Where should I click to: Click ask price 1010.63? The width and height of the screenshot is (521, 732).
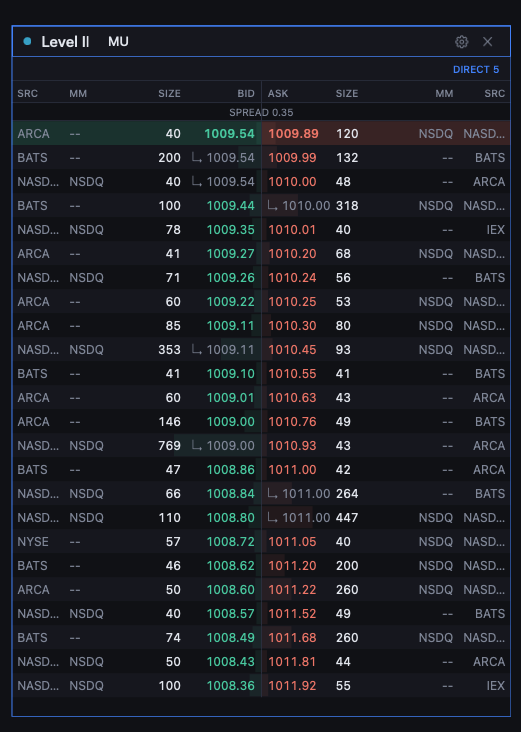[x=292, y=398]
